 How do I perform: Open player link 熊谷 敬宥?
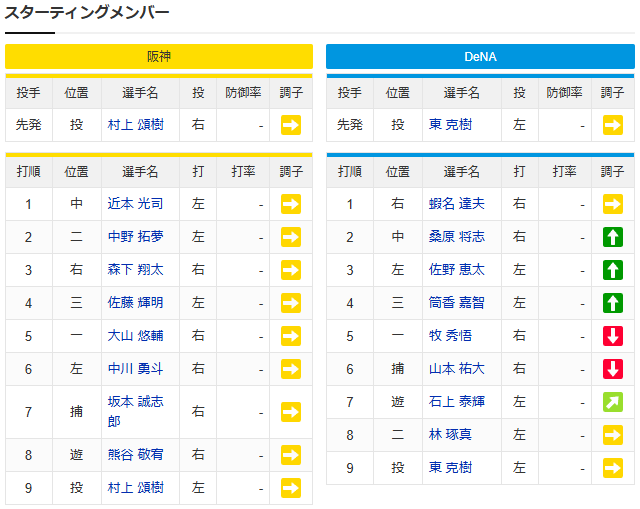(x=136, y=454)
